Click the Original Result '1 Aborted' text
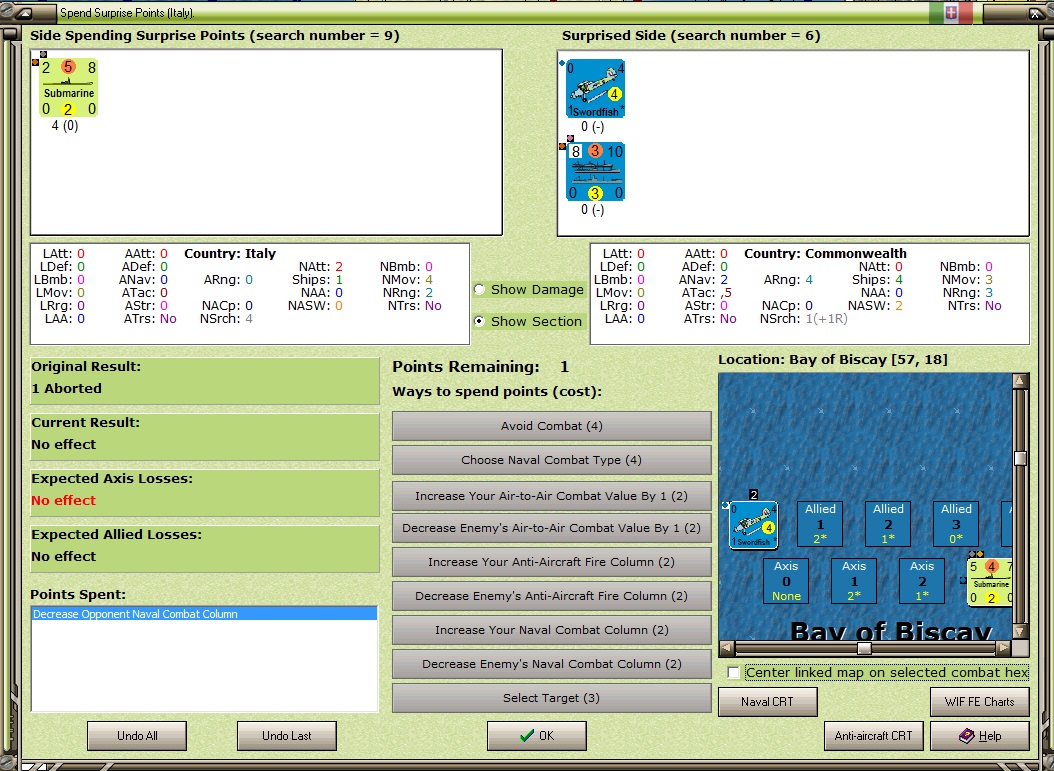 [66, 389]
